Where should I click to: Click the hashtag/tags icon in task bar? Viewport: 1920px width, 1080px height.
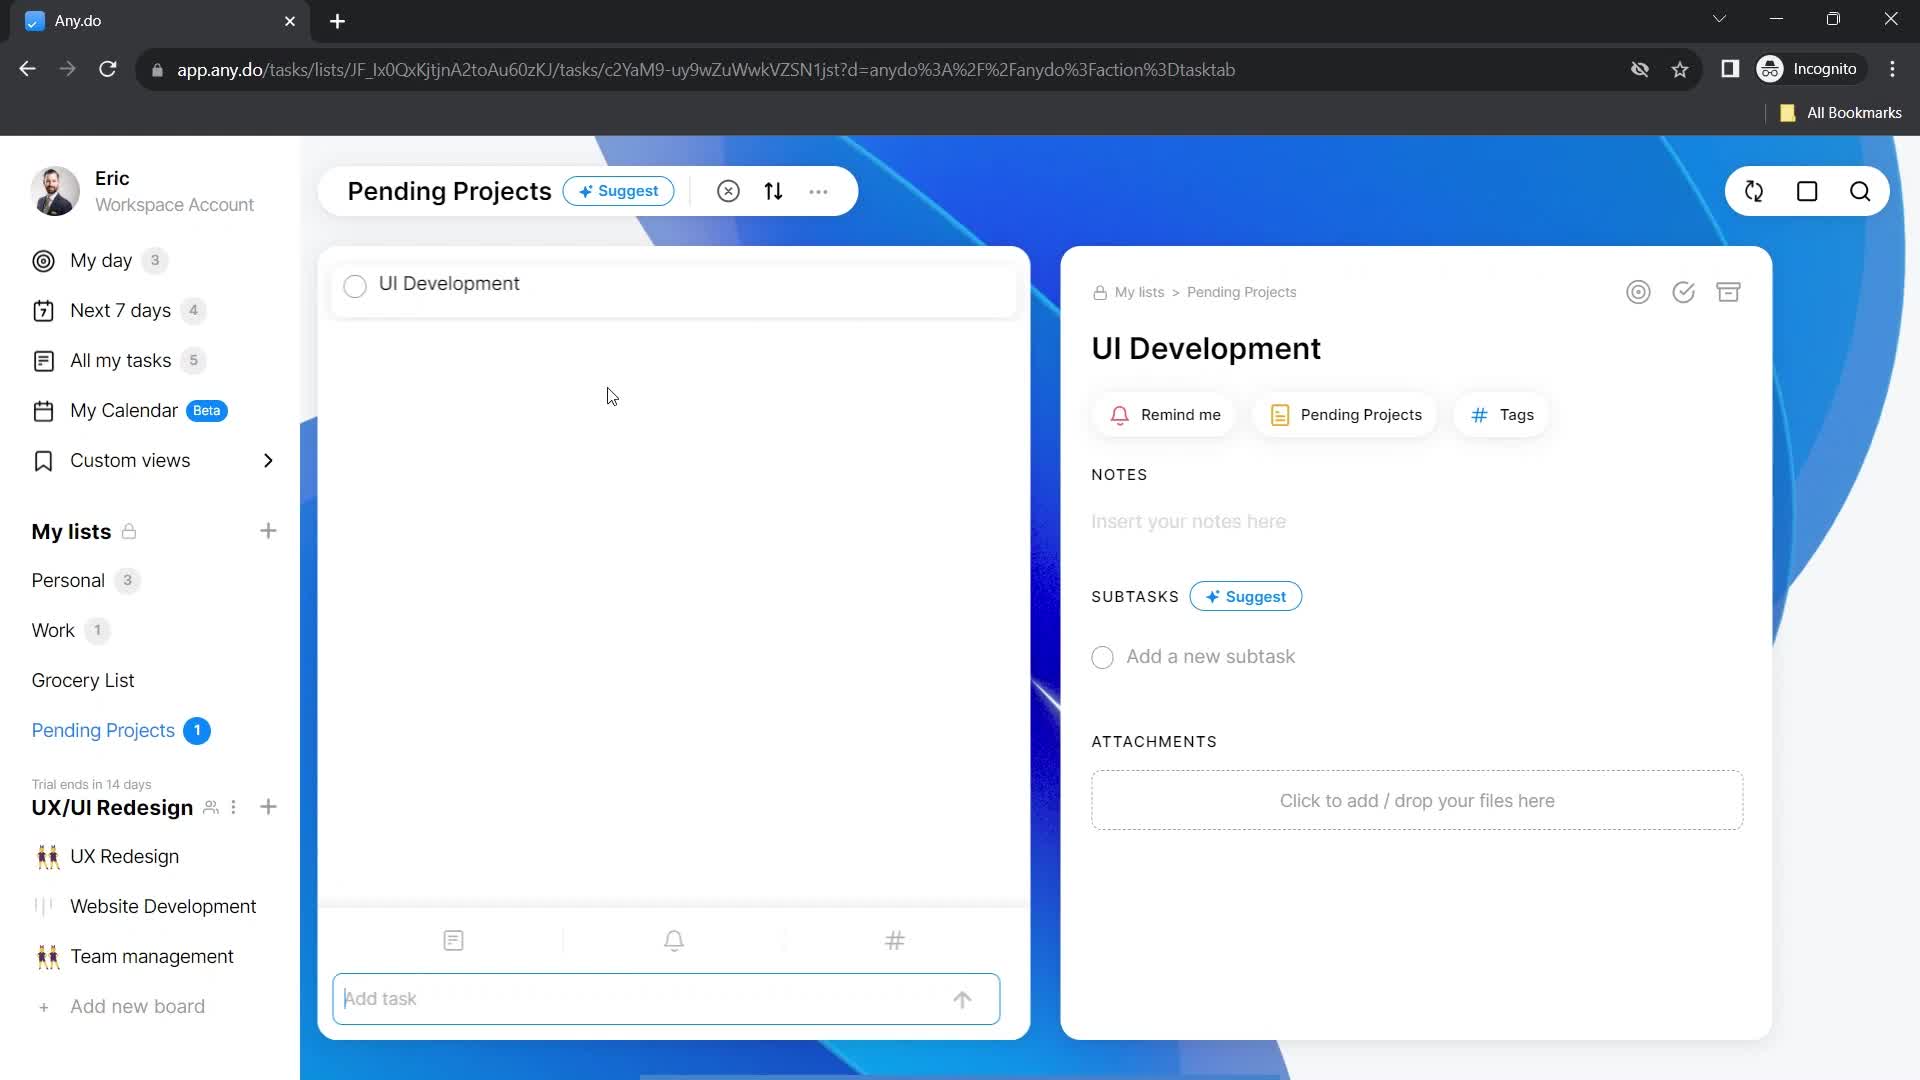[x=897, y=940]
